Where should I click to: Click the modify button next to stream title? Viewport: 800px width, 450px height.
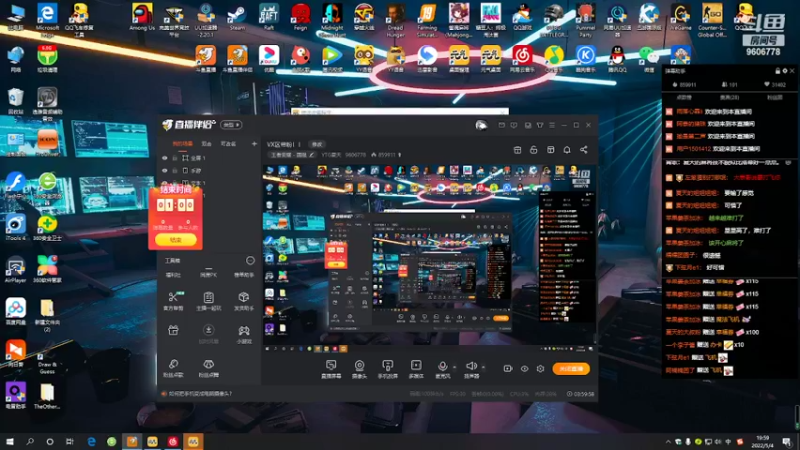point(317,144)
